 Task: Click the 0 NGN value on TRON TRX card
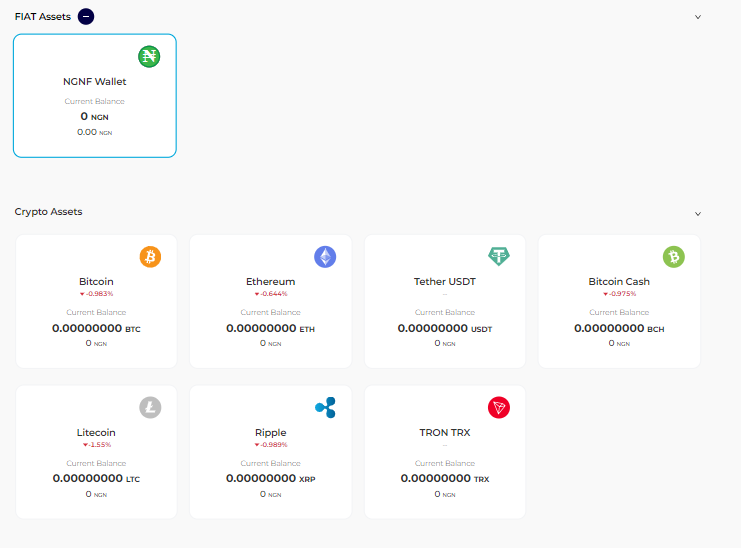445,494
